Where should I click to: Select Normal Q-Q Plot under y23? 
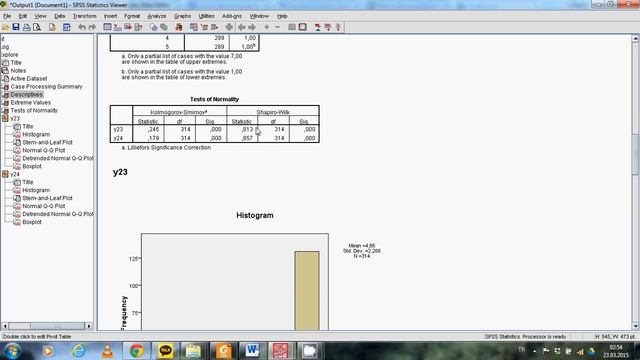(x=44, y=150)
